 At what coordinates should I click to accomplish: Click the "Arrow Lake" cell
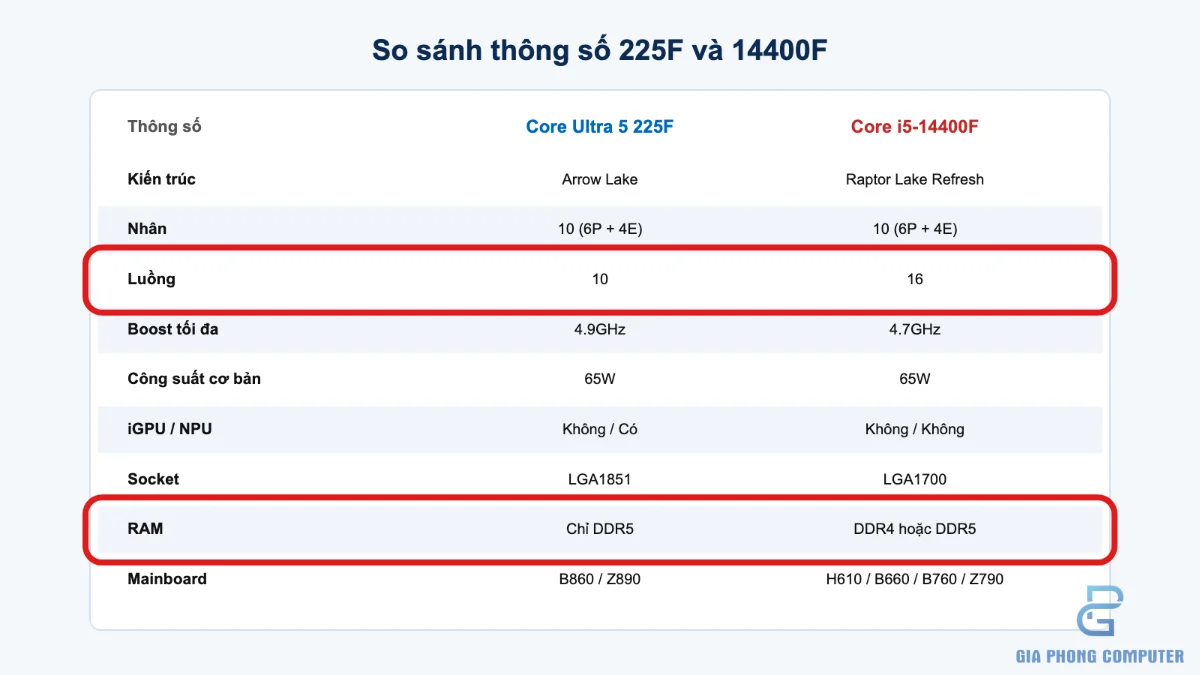pos(600,180)
